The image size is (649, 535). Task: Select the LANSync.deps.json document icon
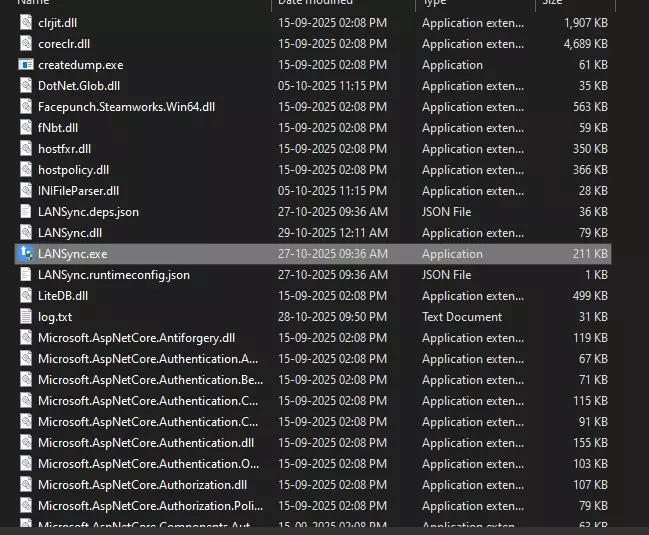pos(26,211)
